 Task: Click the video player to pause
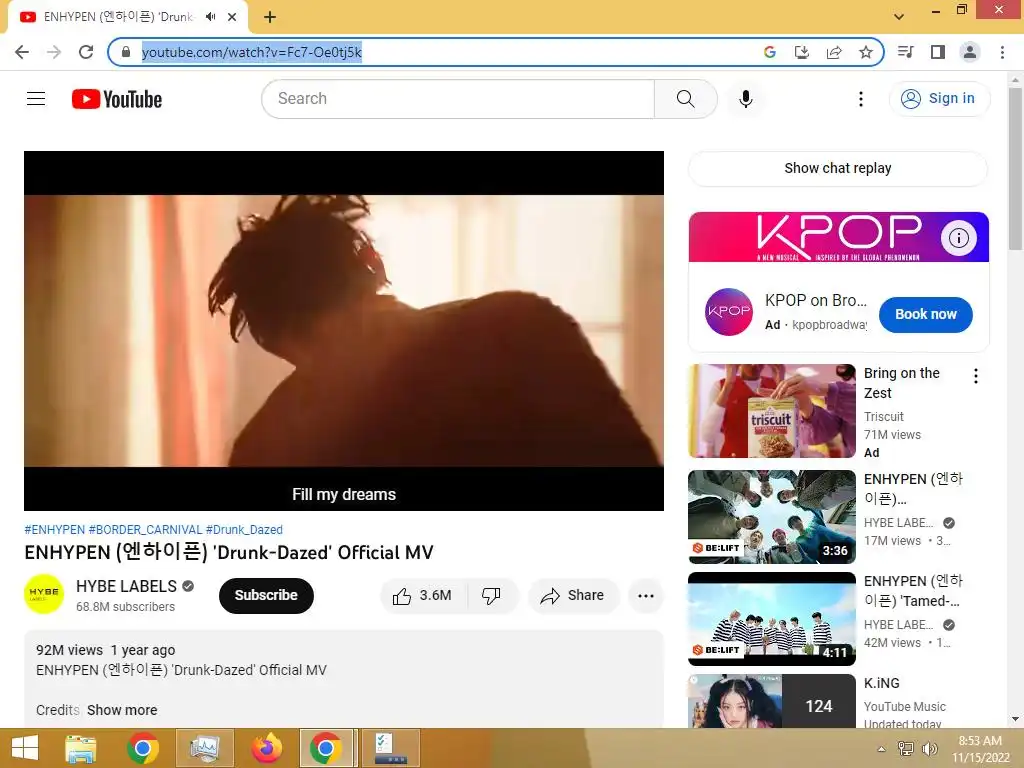pos(344,331)
